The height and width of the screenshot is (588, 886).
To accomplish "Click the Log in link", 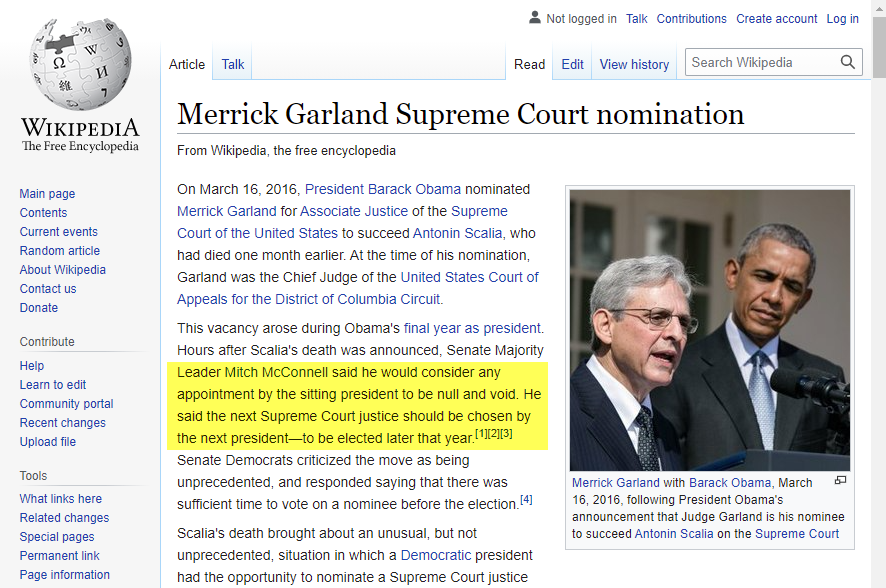I will [842, 19].
